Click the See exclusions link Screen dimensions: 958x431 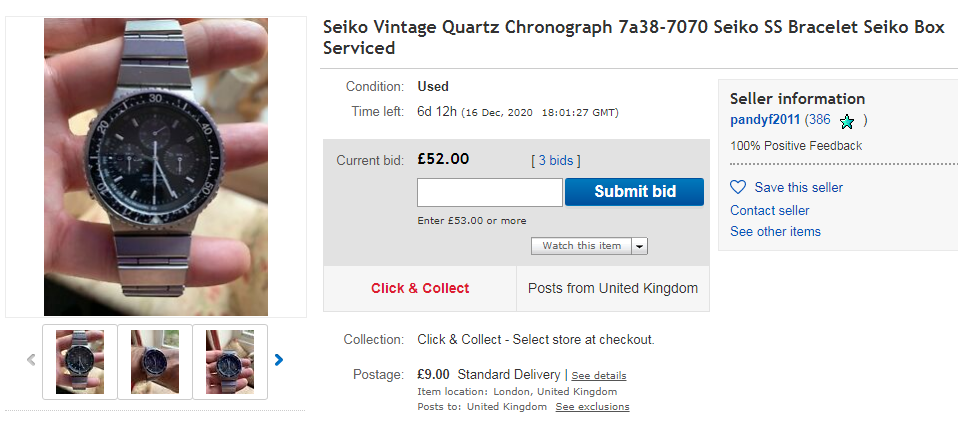[592, 407]
